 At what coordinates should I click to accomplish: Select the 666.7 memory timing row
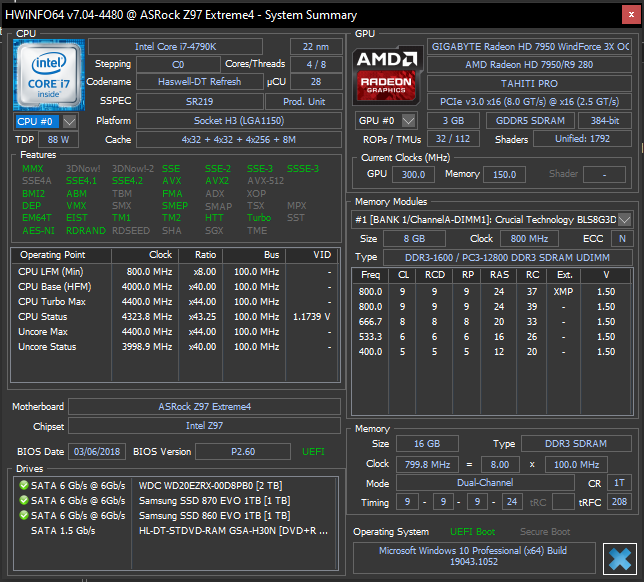click(491, 322)
